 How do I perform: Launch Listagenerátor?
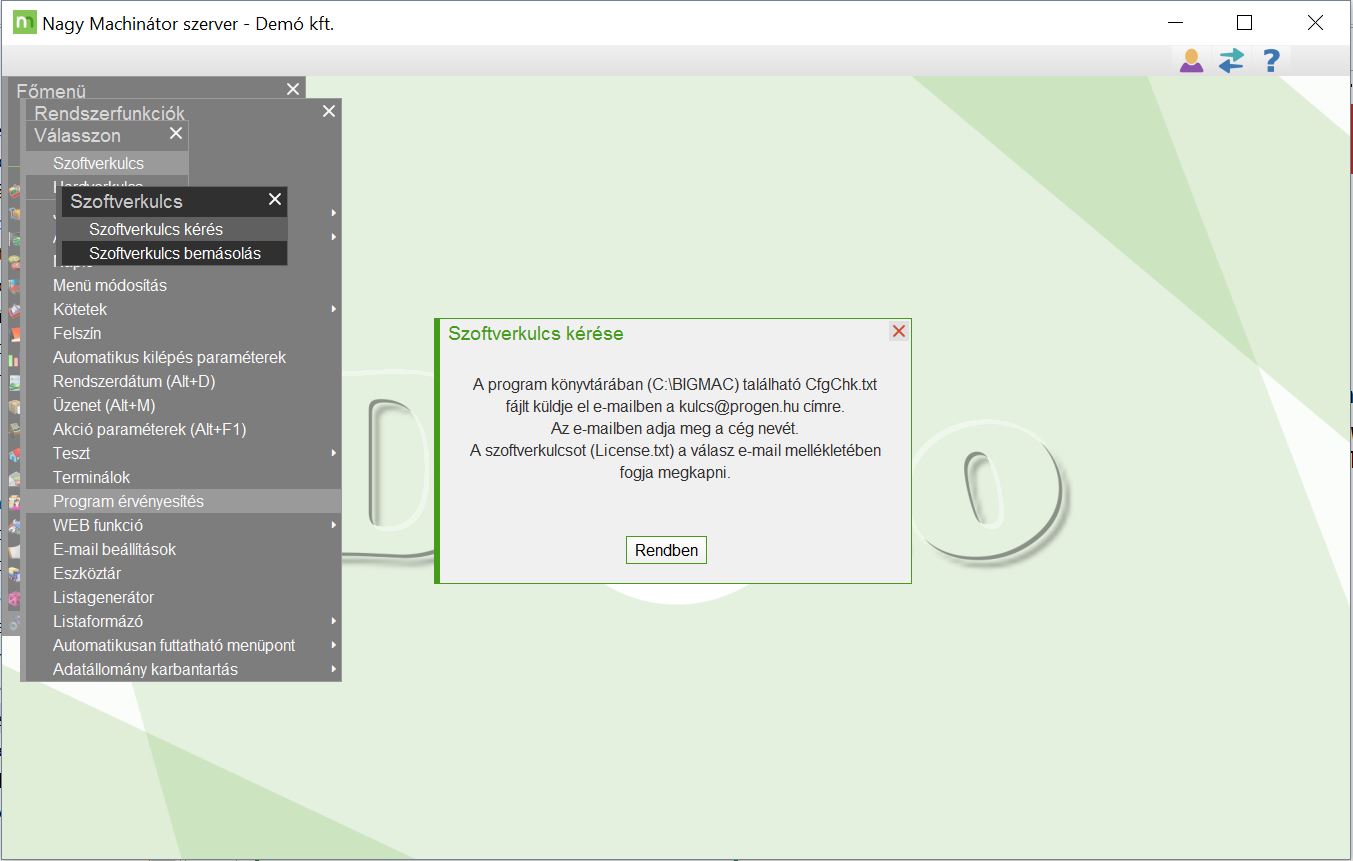[x=181, y=597]
